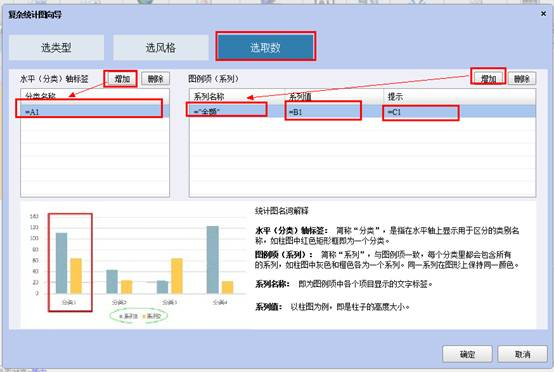This screenshot has height=372, width=554.
Task: Switch to the 选类型 tab
Action: [57, 47]
